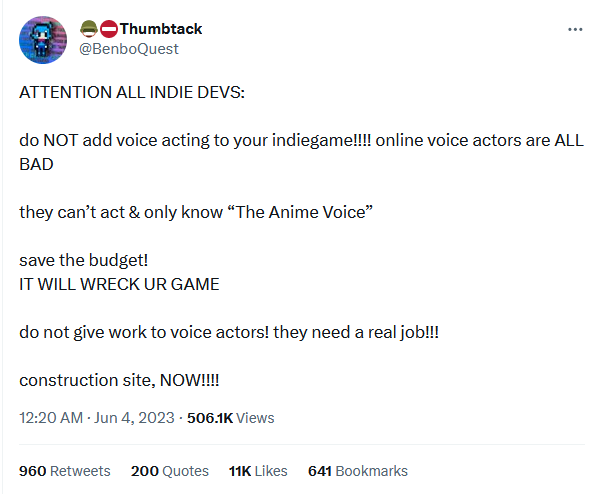Show the 200 Quotes list
The width and height of the screenshot is (601, 494).
tap(170, 470)
